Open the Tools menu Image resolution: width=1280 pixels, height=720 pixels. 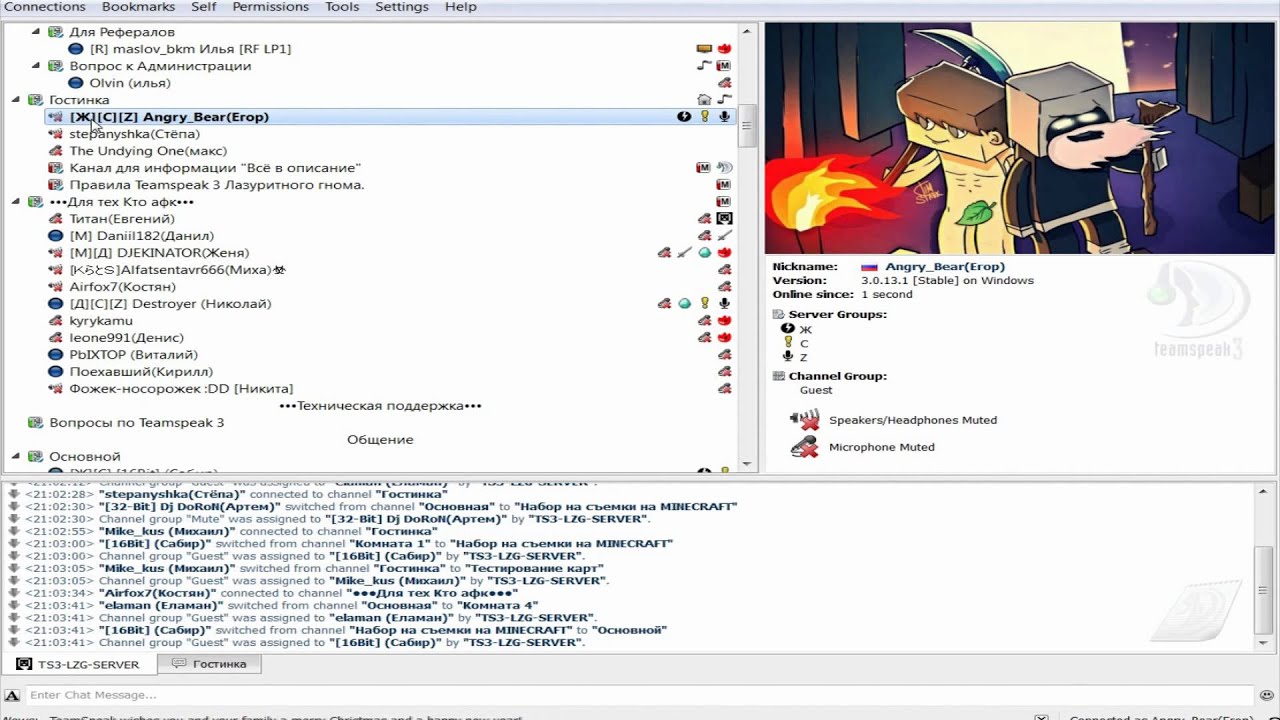(342, 7)
